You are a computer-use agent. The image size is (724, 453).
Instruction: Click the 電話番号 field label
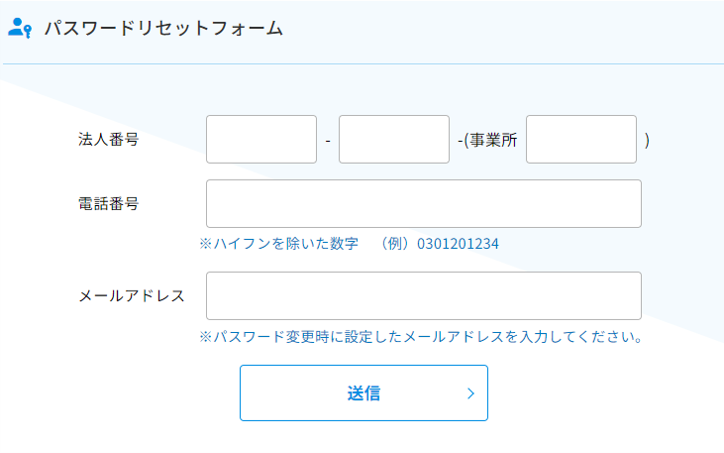pyautogui.click(x=109, y=204)
